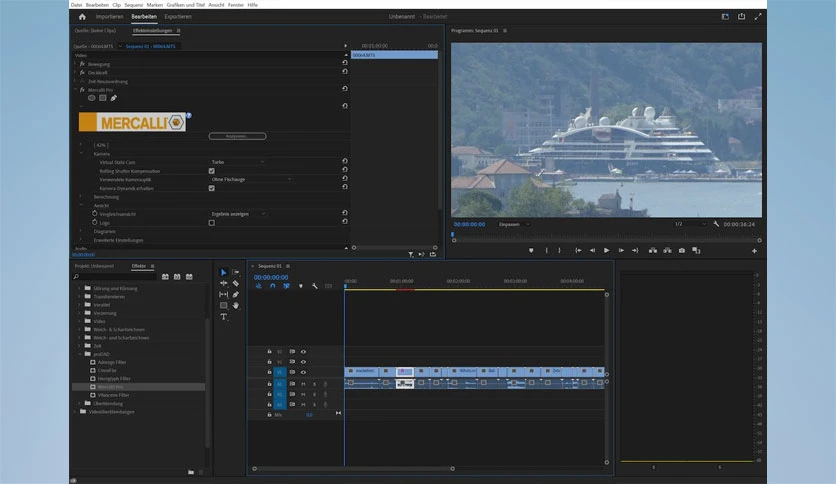Click the Home icon
This screenshot has height=484, width=836.
(x=82, y=17)
